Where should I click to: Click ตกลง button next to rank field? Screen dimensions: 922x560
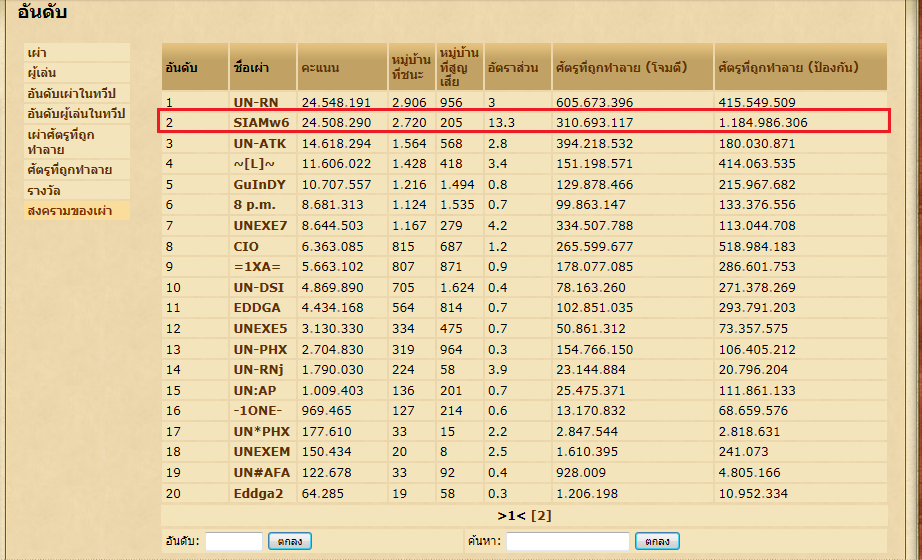290,541
